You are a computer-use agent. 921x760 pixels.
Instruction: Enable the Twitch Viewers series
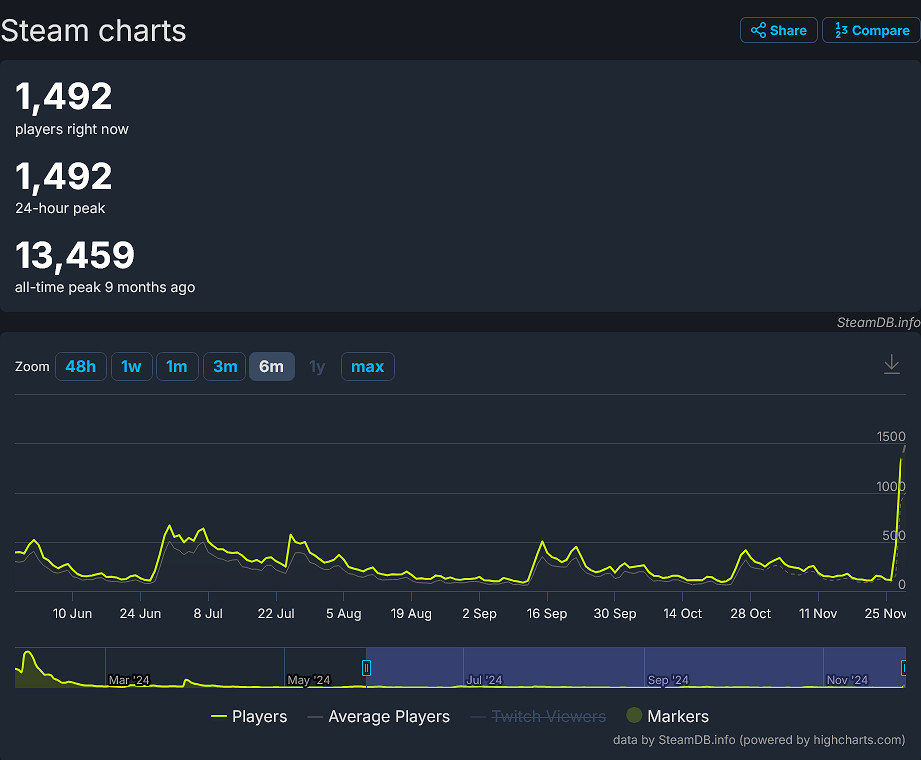click(538, 716)
